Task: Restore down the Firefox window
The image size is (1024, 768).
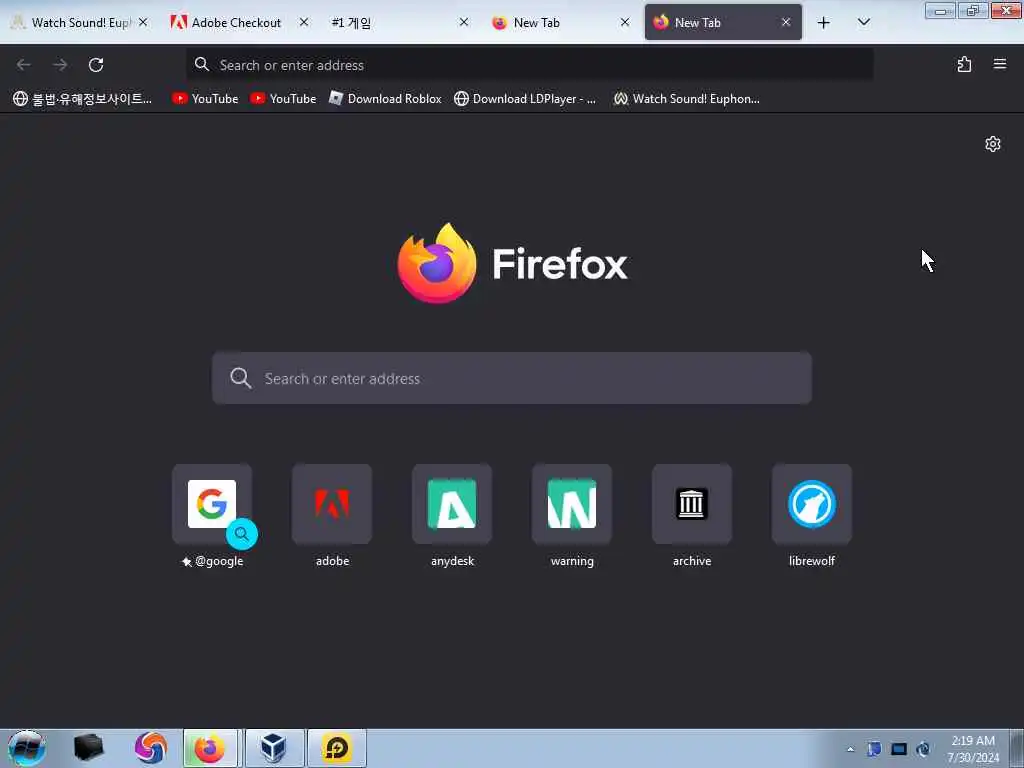Action: coord(973,10)
